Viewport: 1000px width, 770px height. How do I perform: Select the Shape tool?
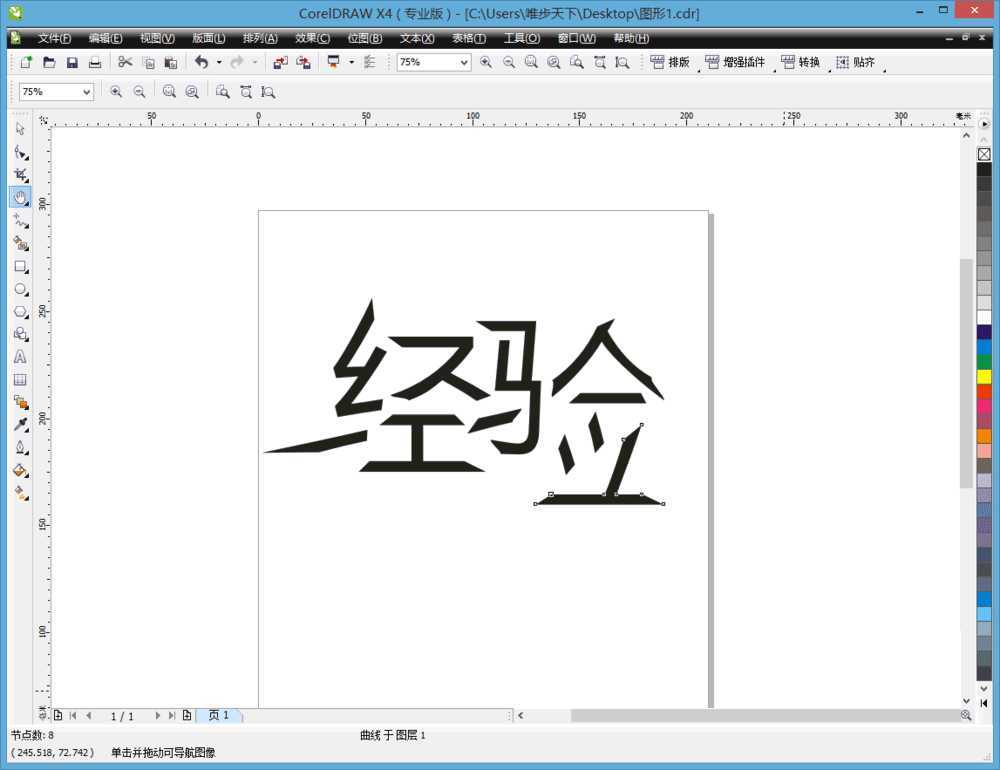point(20,152)
